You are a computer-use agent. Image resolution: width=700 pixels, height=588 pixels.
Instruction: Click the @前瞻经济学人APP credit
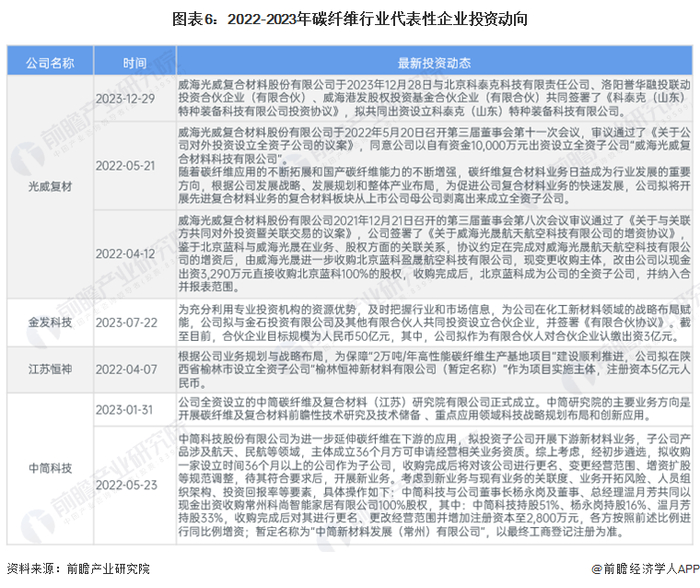(x=645, y=568)
